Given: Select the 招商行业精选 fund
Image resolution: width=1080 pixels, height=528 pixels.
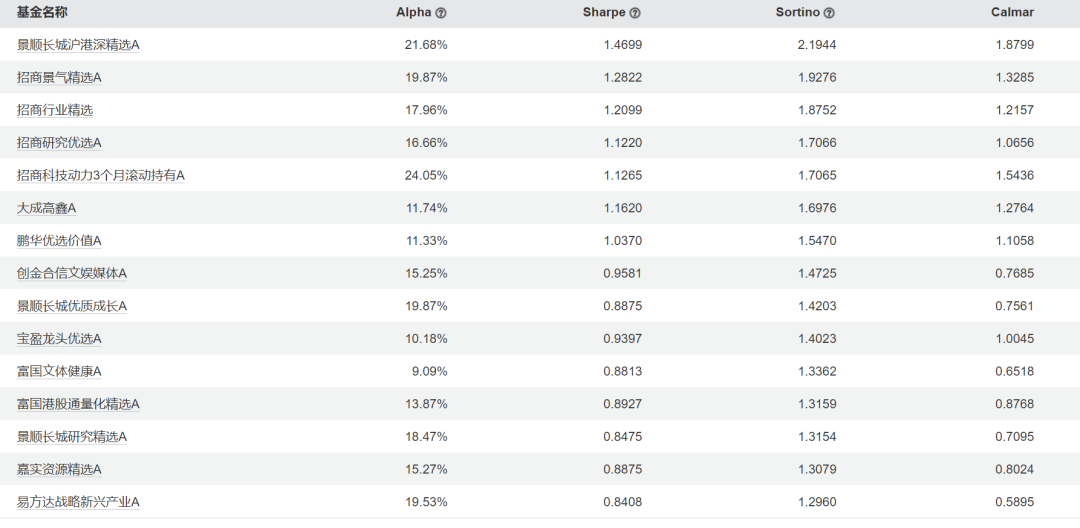Looking at the screenshot, I should (55, 110).
